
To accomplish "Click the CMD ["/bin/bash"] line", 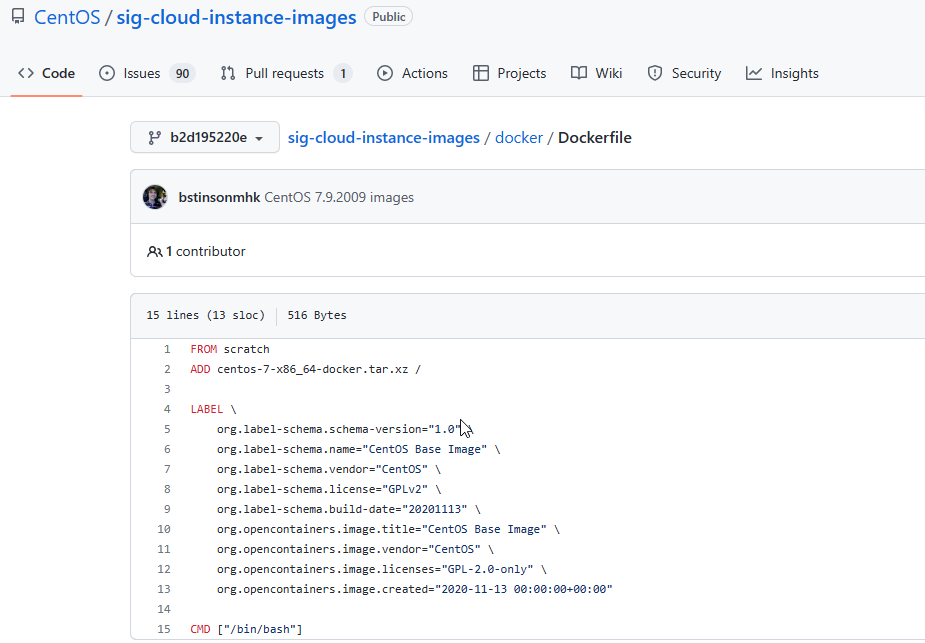I will point(247,629).
